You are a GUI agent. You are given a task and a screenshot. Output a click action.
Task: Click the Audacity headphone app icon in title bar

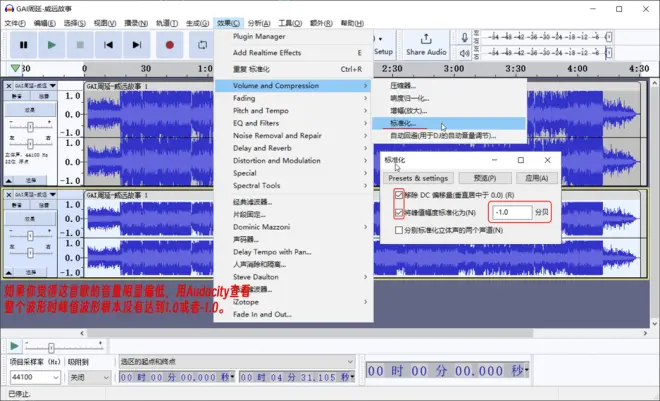pyautogui.click(x=9, y=8)
